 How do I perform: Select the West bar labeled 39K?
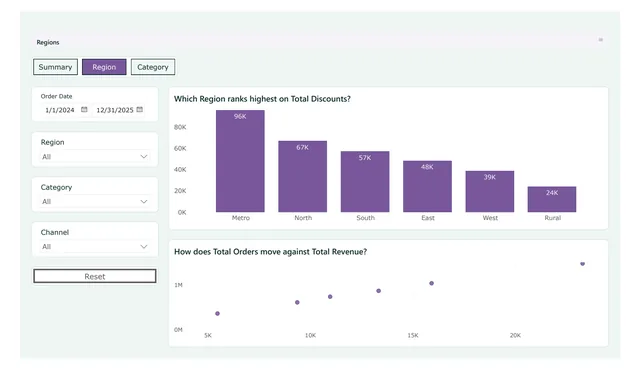tap(490, 192)
